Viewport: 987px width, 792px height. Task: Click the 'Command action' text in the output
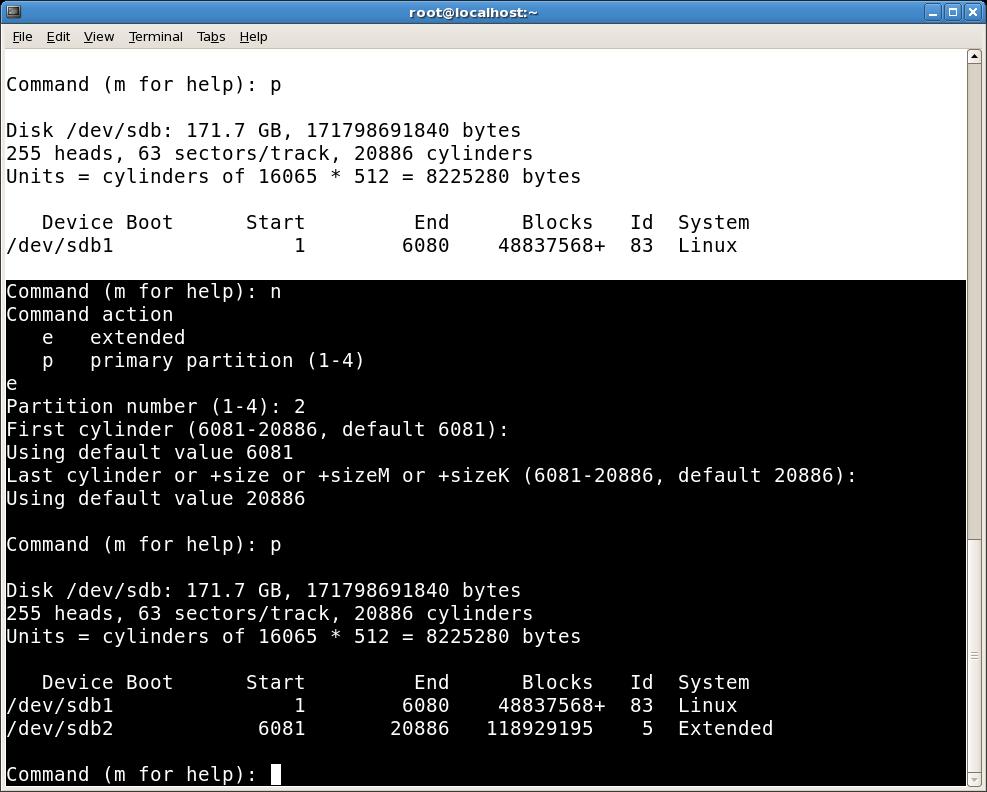[x=89, y=314]
